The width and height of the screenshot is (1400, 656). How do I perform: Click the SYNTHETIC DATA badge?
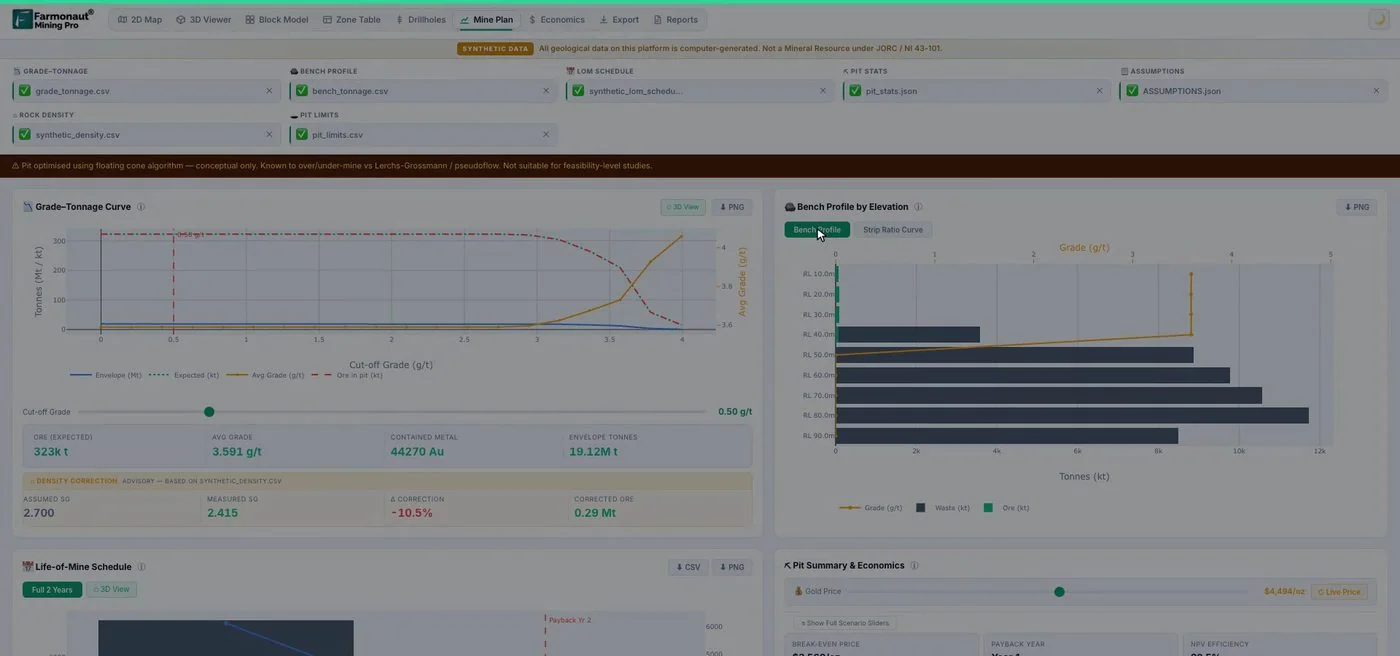pos(496,48)
